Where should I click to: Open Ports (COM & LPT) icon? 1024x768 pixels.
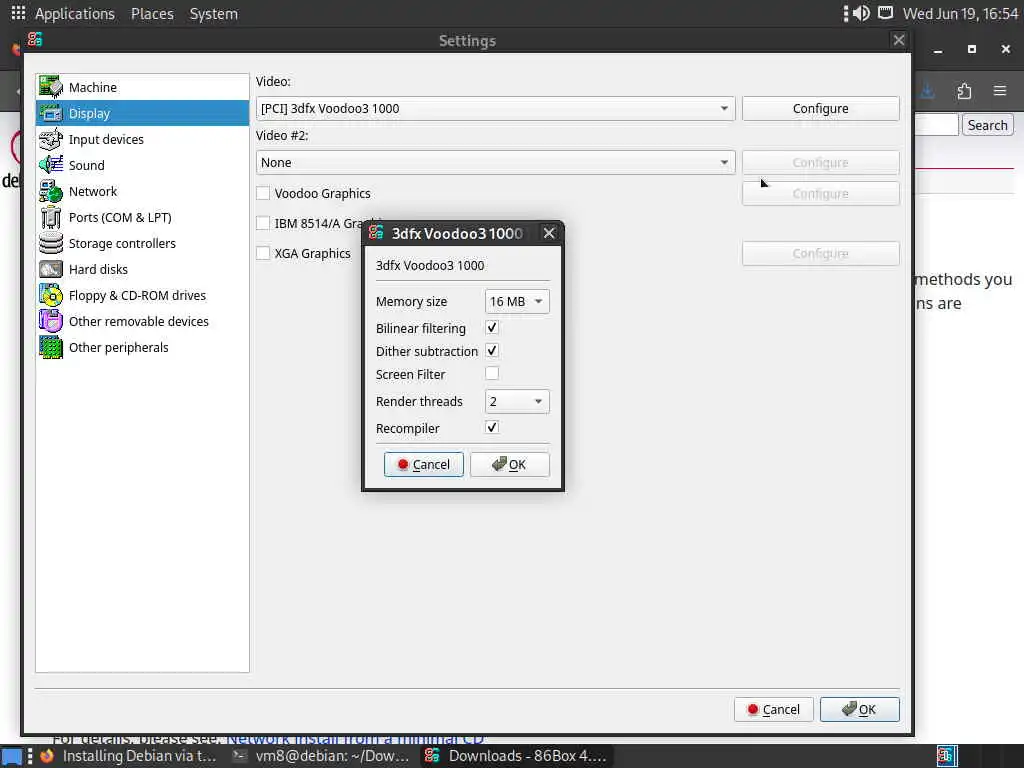click(x=50, y=217)
